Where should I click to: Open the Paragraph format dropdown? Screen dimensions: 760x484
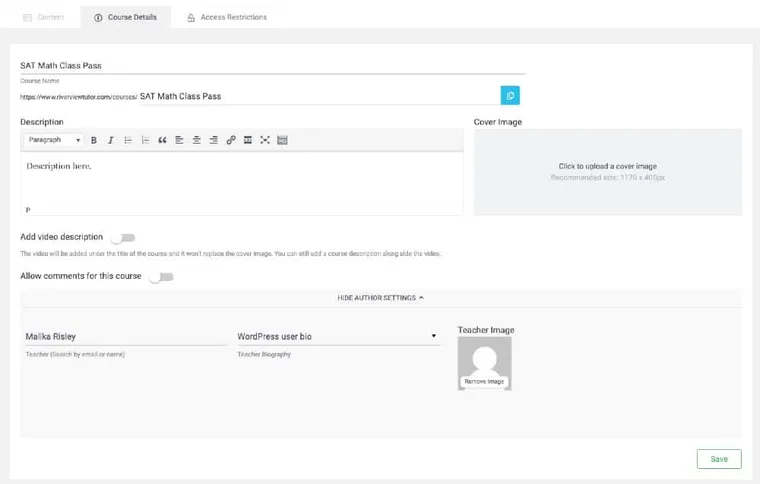tap(53, 140)
